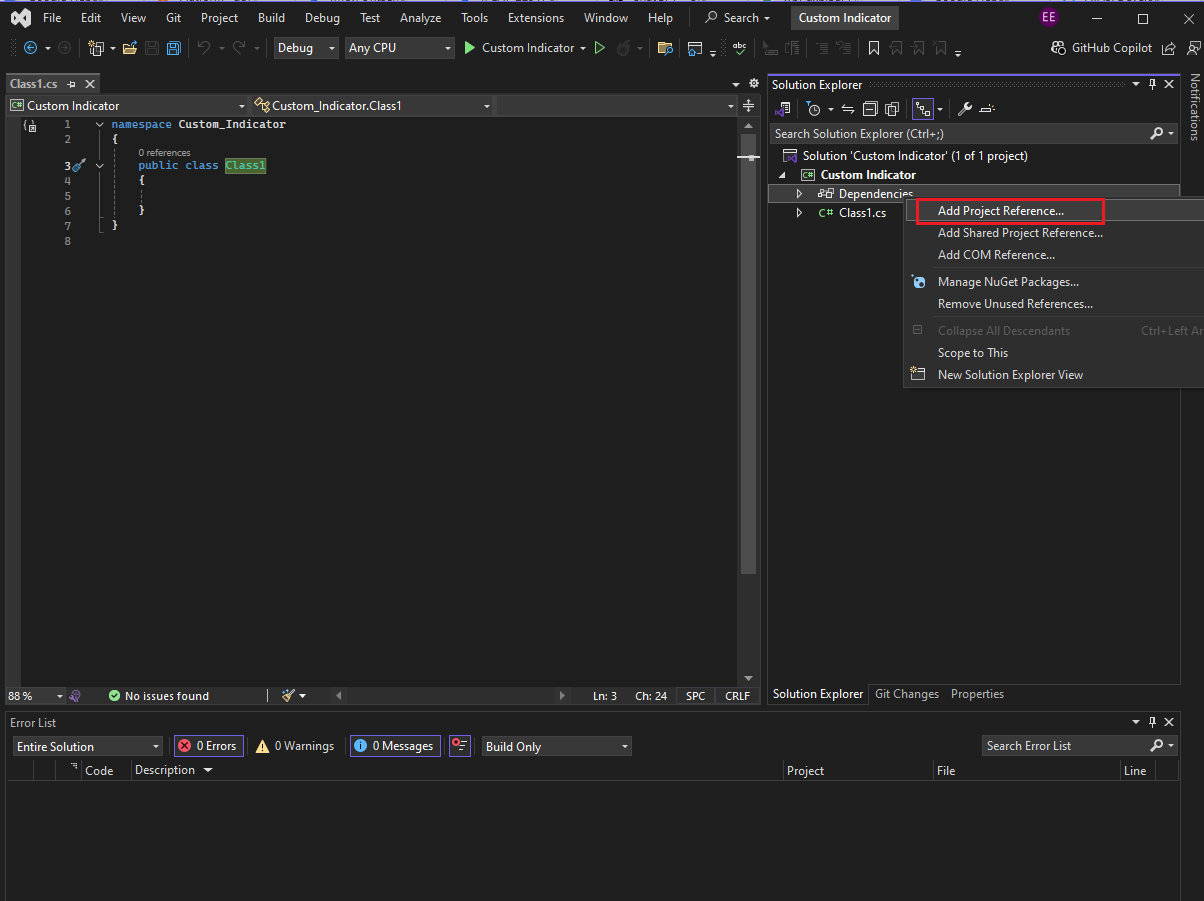This screenshot has width=1204, height=901.
Task: Toggle pin on the Class1.cs tab
Action: pos(71,85)
